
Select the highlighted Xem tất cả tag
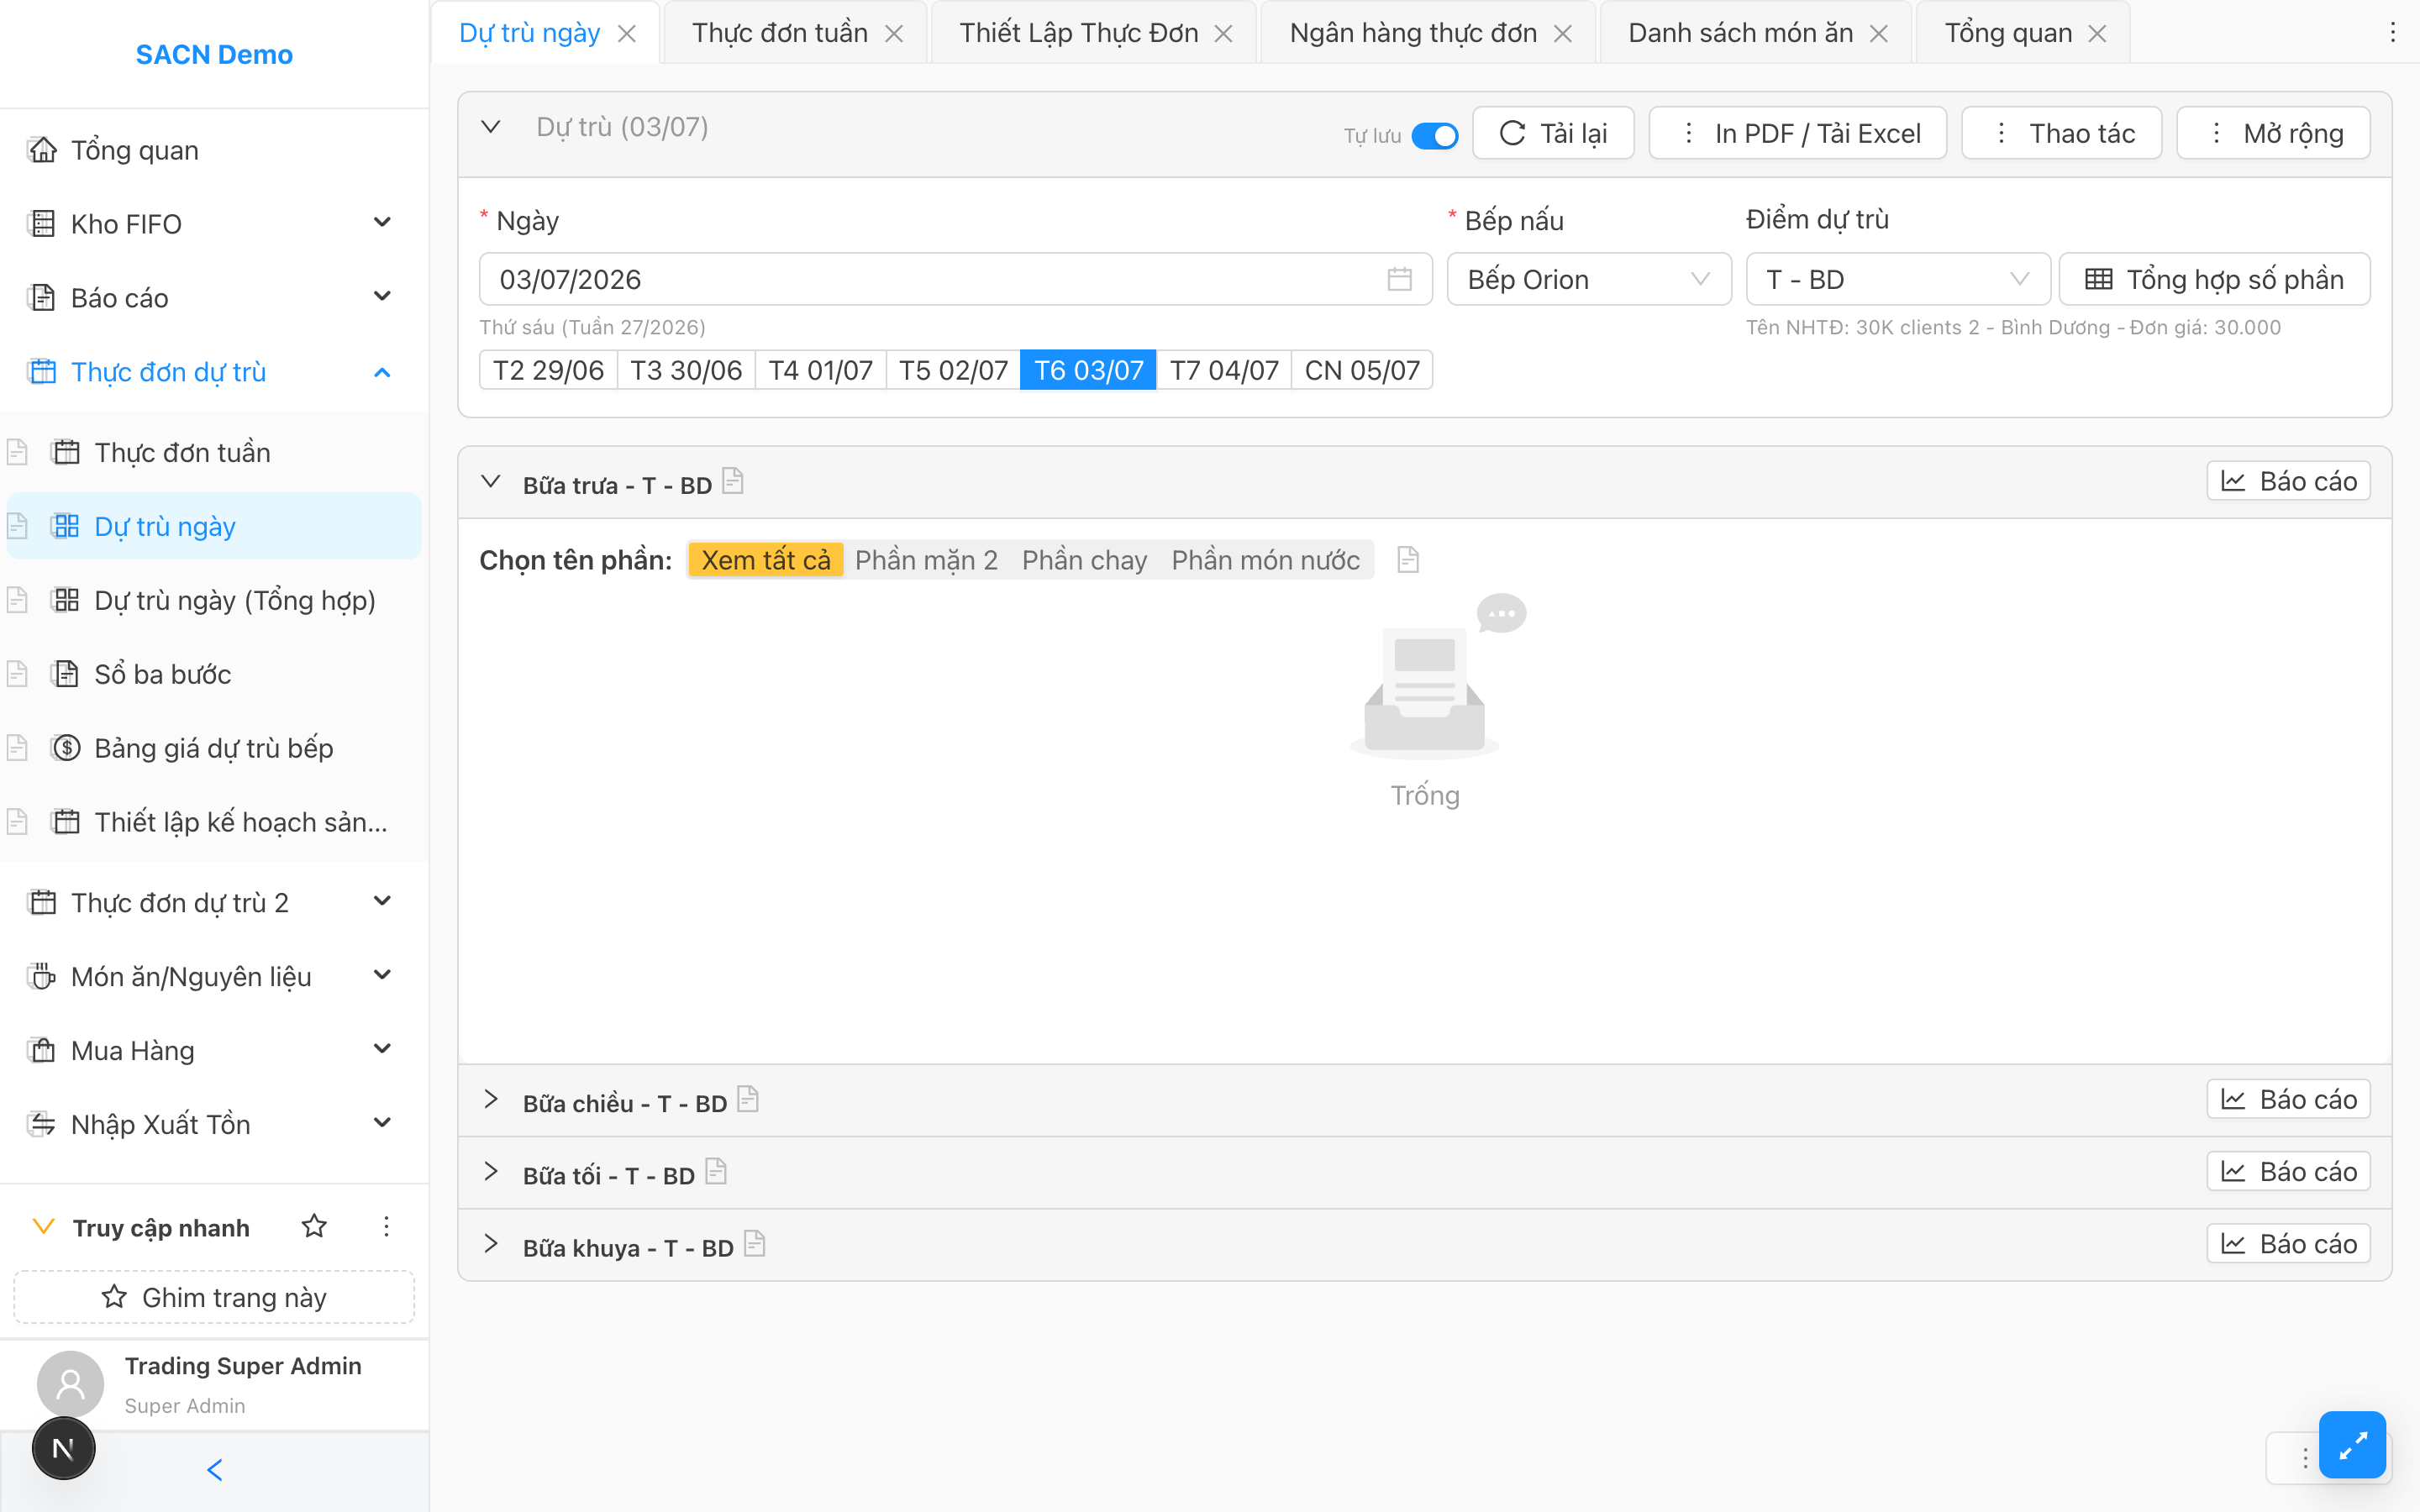tap(765, 560)
